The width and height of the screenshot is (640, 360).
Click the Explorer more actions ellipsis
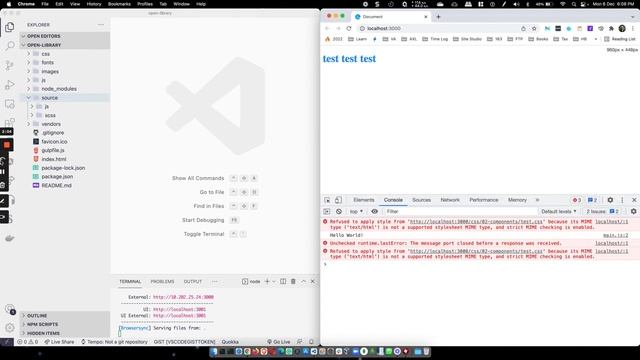pos(101,25)
